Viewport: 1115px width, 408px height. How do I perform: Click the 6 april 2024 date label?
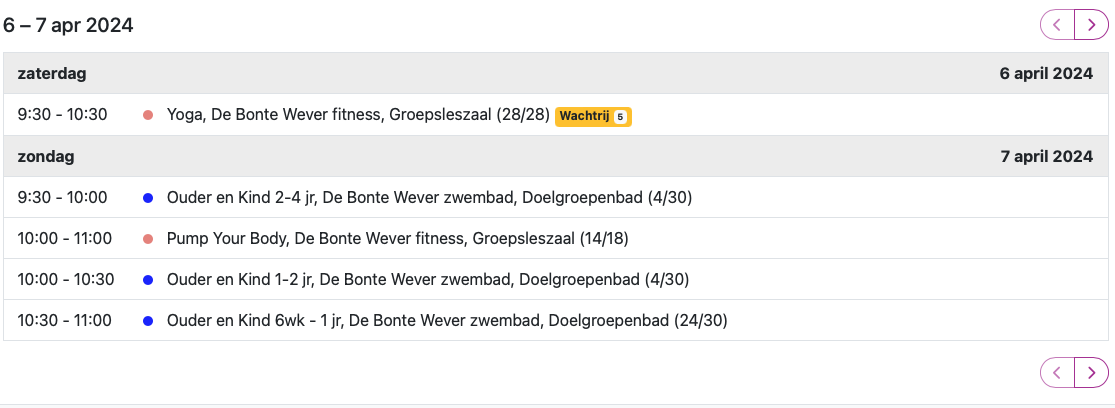pyautogui.click(x=1045, y=74)
